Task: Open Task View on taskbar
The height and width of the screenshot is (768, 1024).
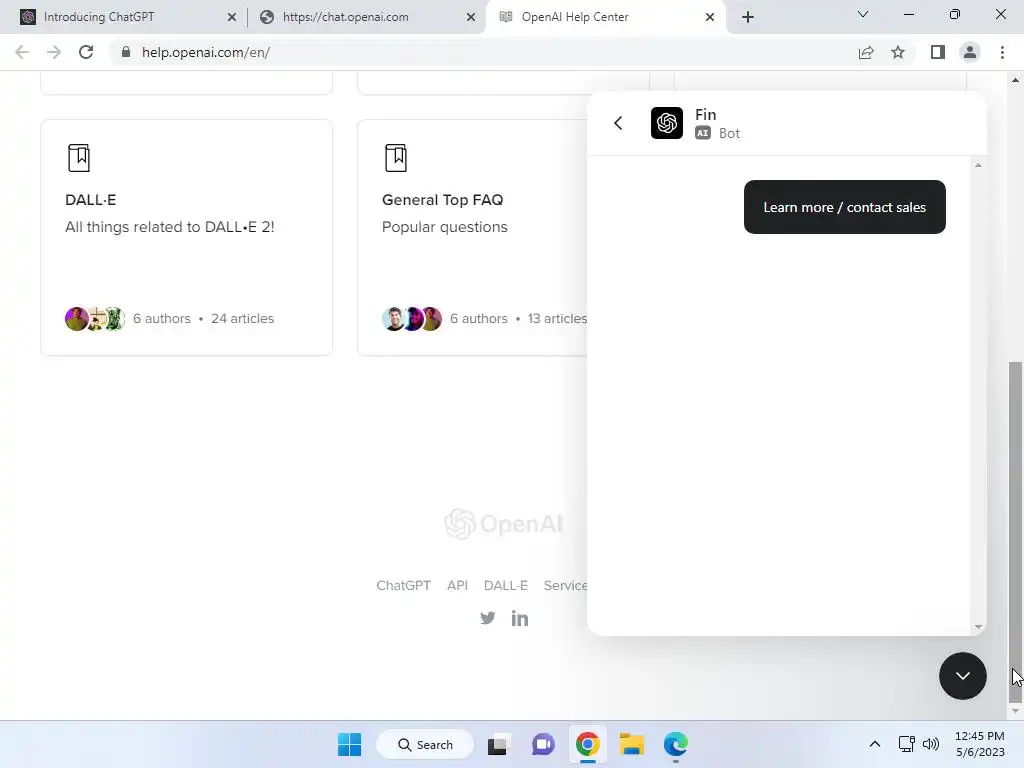Action: tap(498, 744)
